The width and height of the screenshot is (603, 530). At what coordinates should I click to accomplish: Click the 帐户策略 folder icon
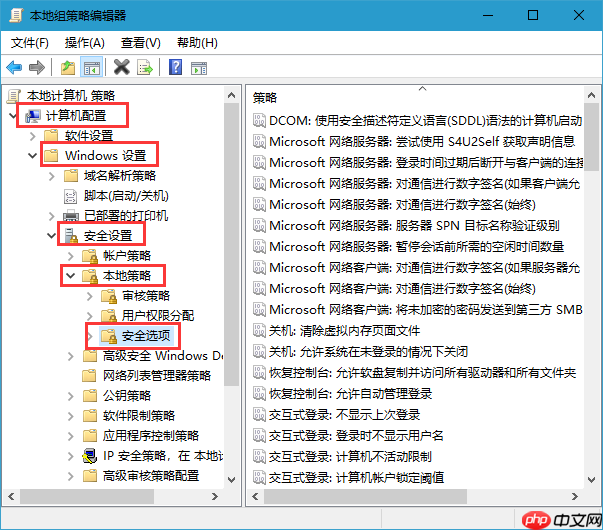(90, 256)
